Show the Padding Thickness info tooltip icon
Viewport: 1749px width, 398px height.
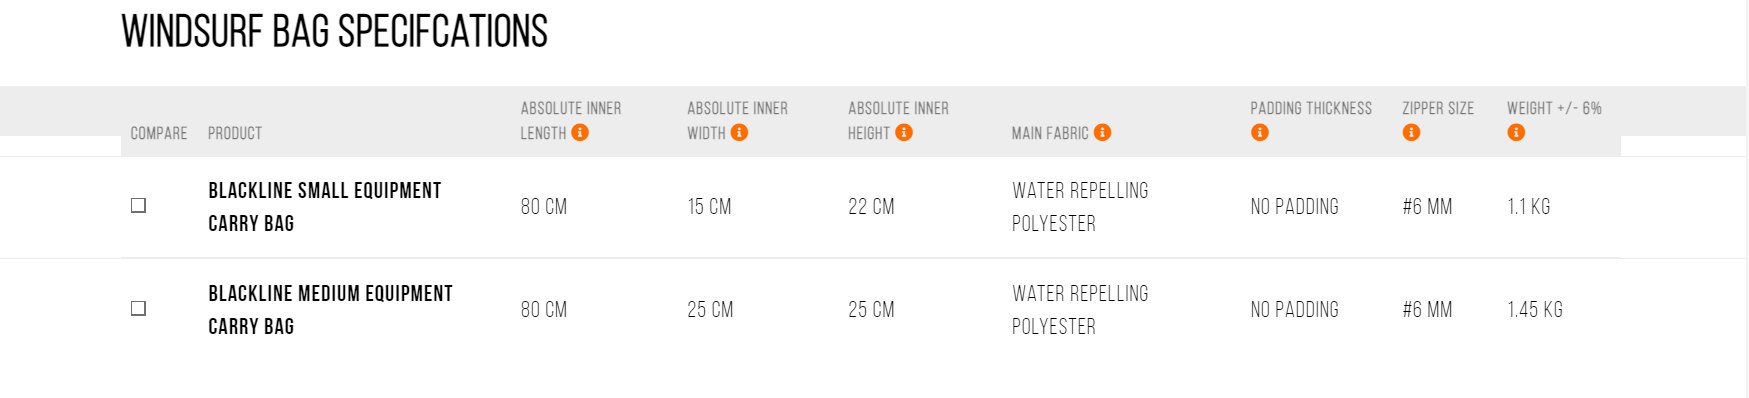(1260, 132)
